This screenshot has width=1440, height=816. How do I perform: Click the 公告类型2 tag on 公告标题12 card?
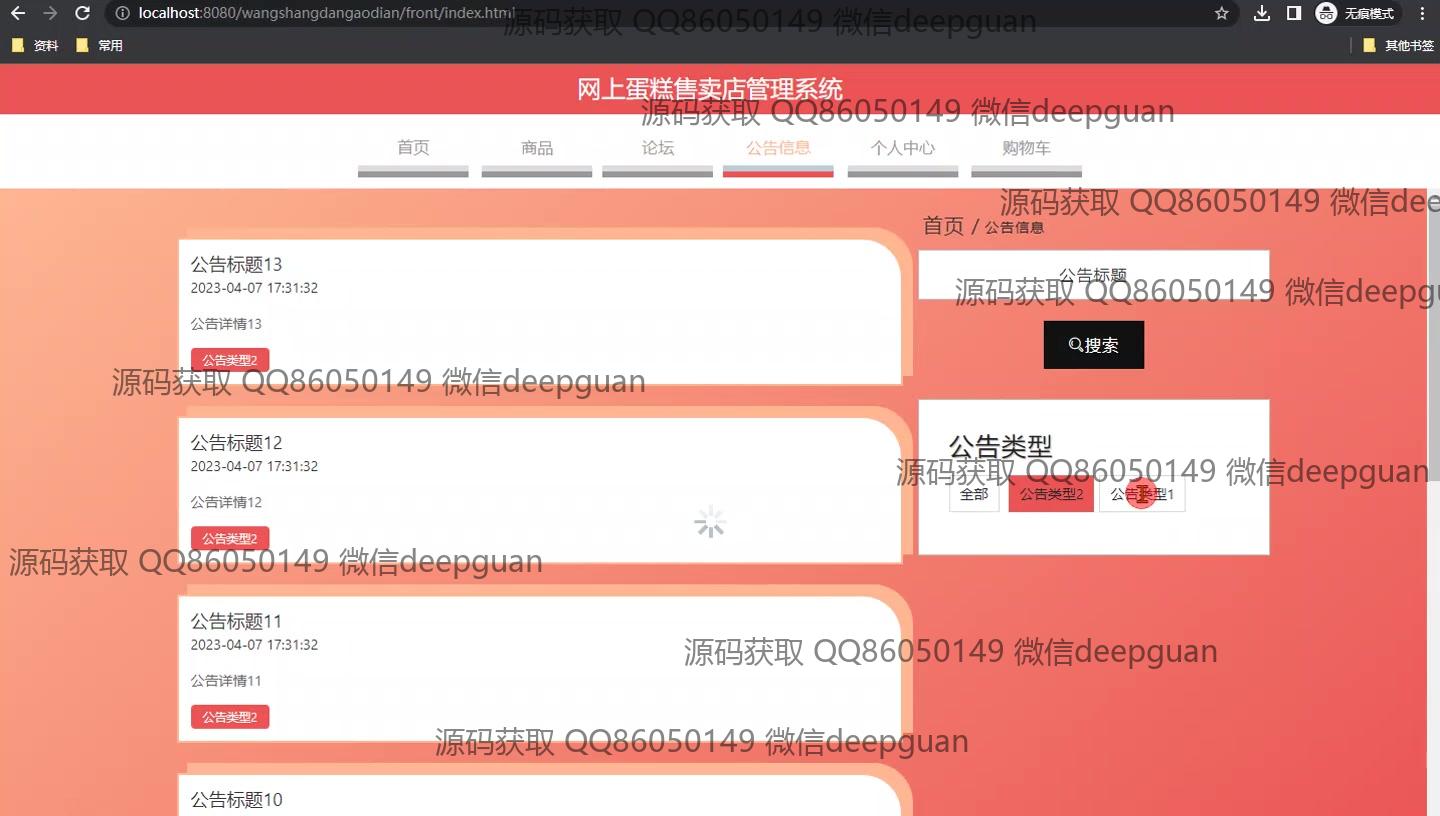tap(230, 539)
